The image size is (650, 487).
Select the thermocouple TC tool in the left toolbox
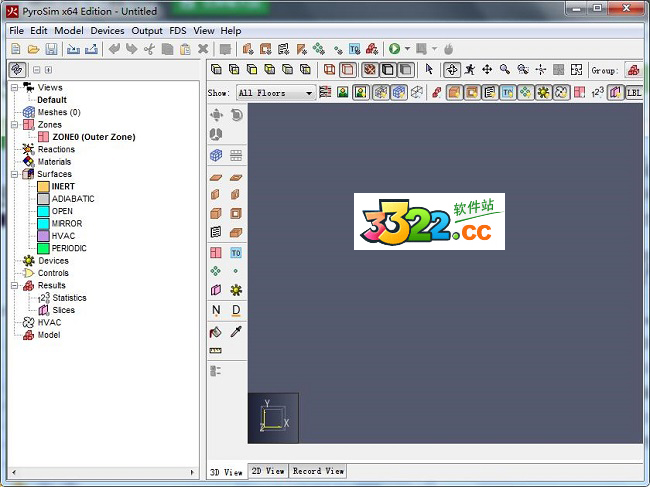[x=236, y=252]
